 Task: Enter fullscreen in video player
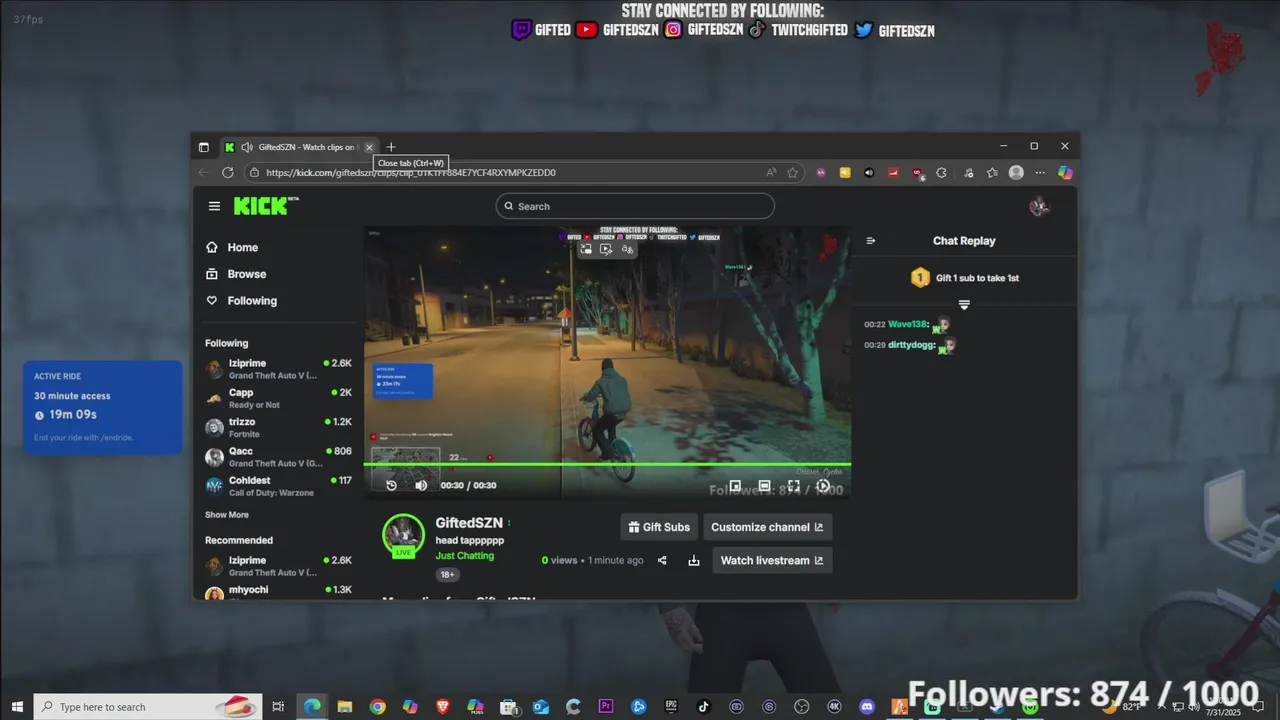click(x=793, y=486)
